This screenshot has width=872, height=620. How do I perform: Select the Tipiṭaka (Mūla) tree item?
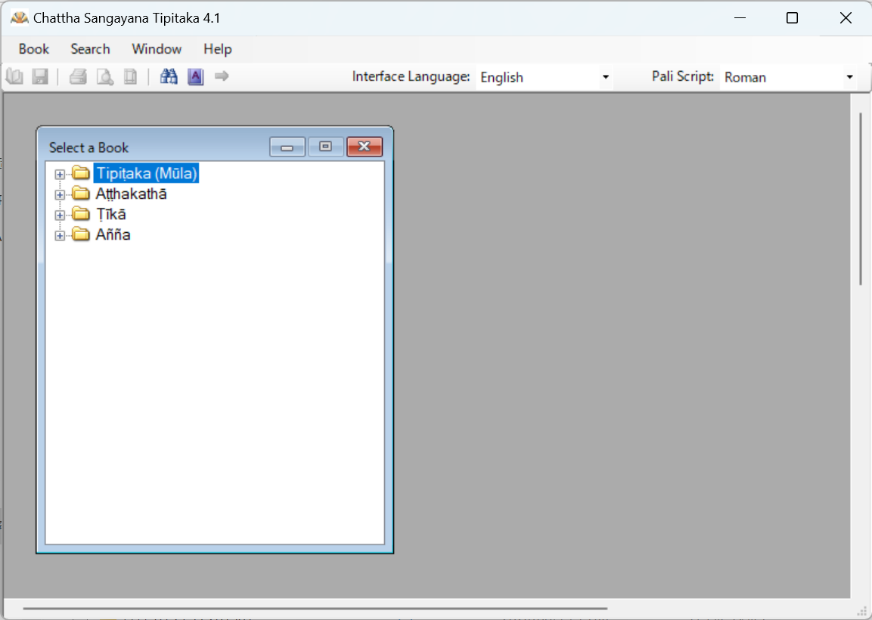coord(147,173)
